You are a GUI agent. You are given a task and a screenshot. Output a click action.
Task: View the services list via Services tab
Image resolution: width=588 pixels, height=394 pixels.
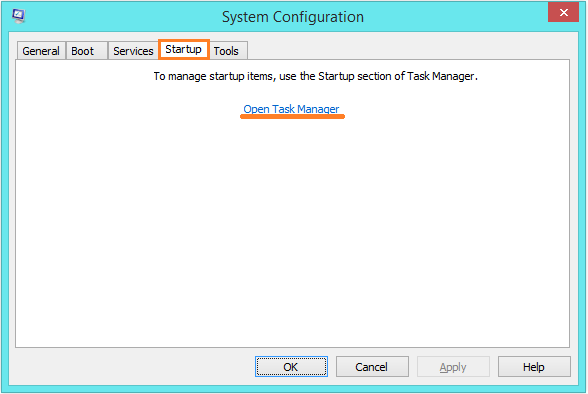click(x=133, y=51)
